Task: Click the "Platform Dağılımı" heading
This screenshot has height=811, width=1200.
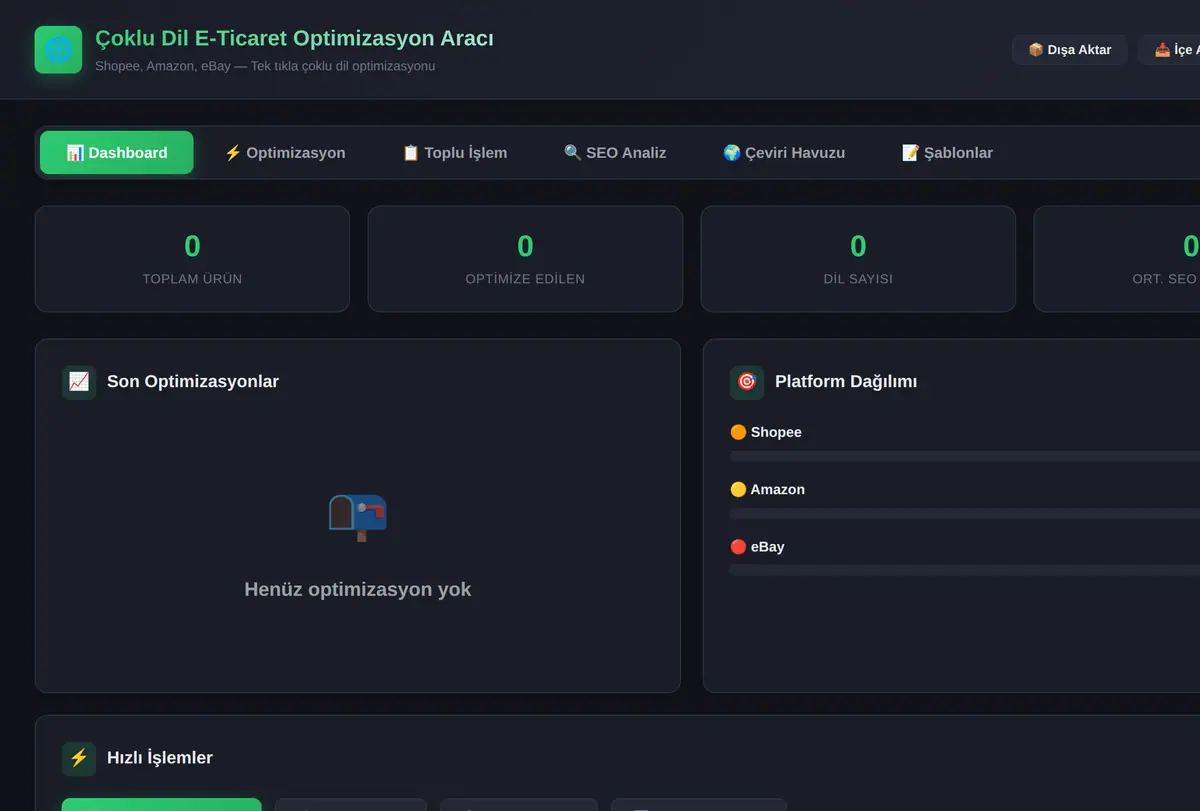Action: click(846, 382)
